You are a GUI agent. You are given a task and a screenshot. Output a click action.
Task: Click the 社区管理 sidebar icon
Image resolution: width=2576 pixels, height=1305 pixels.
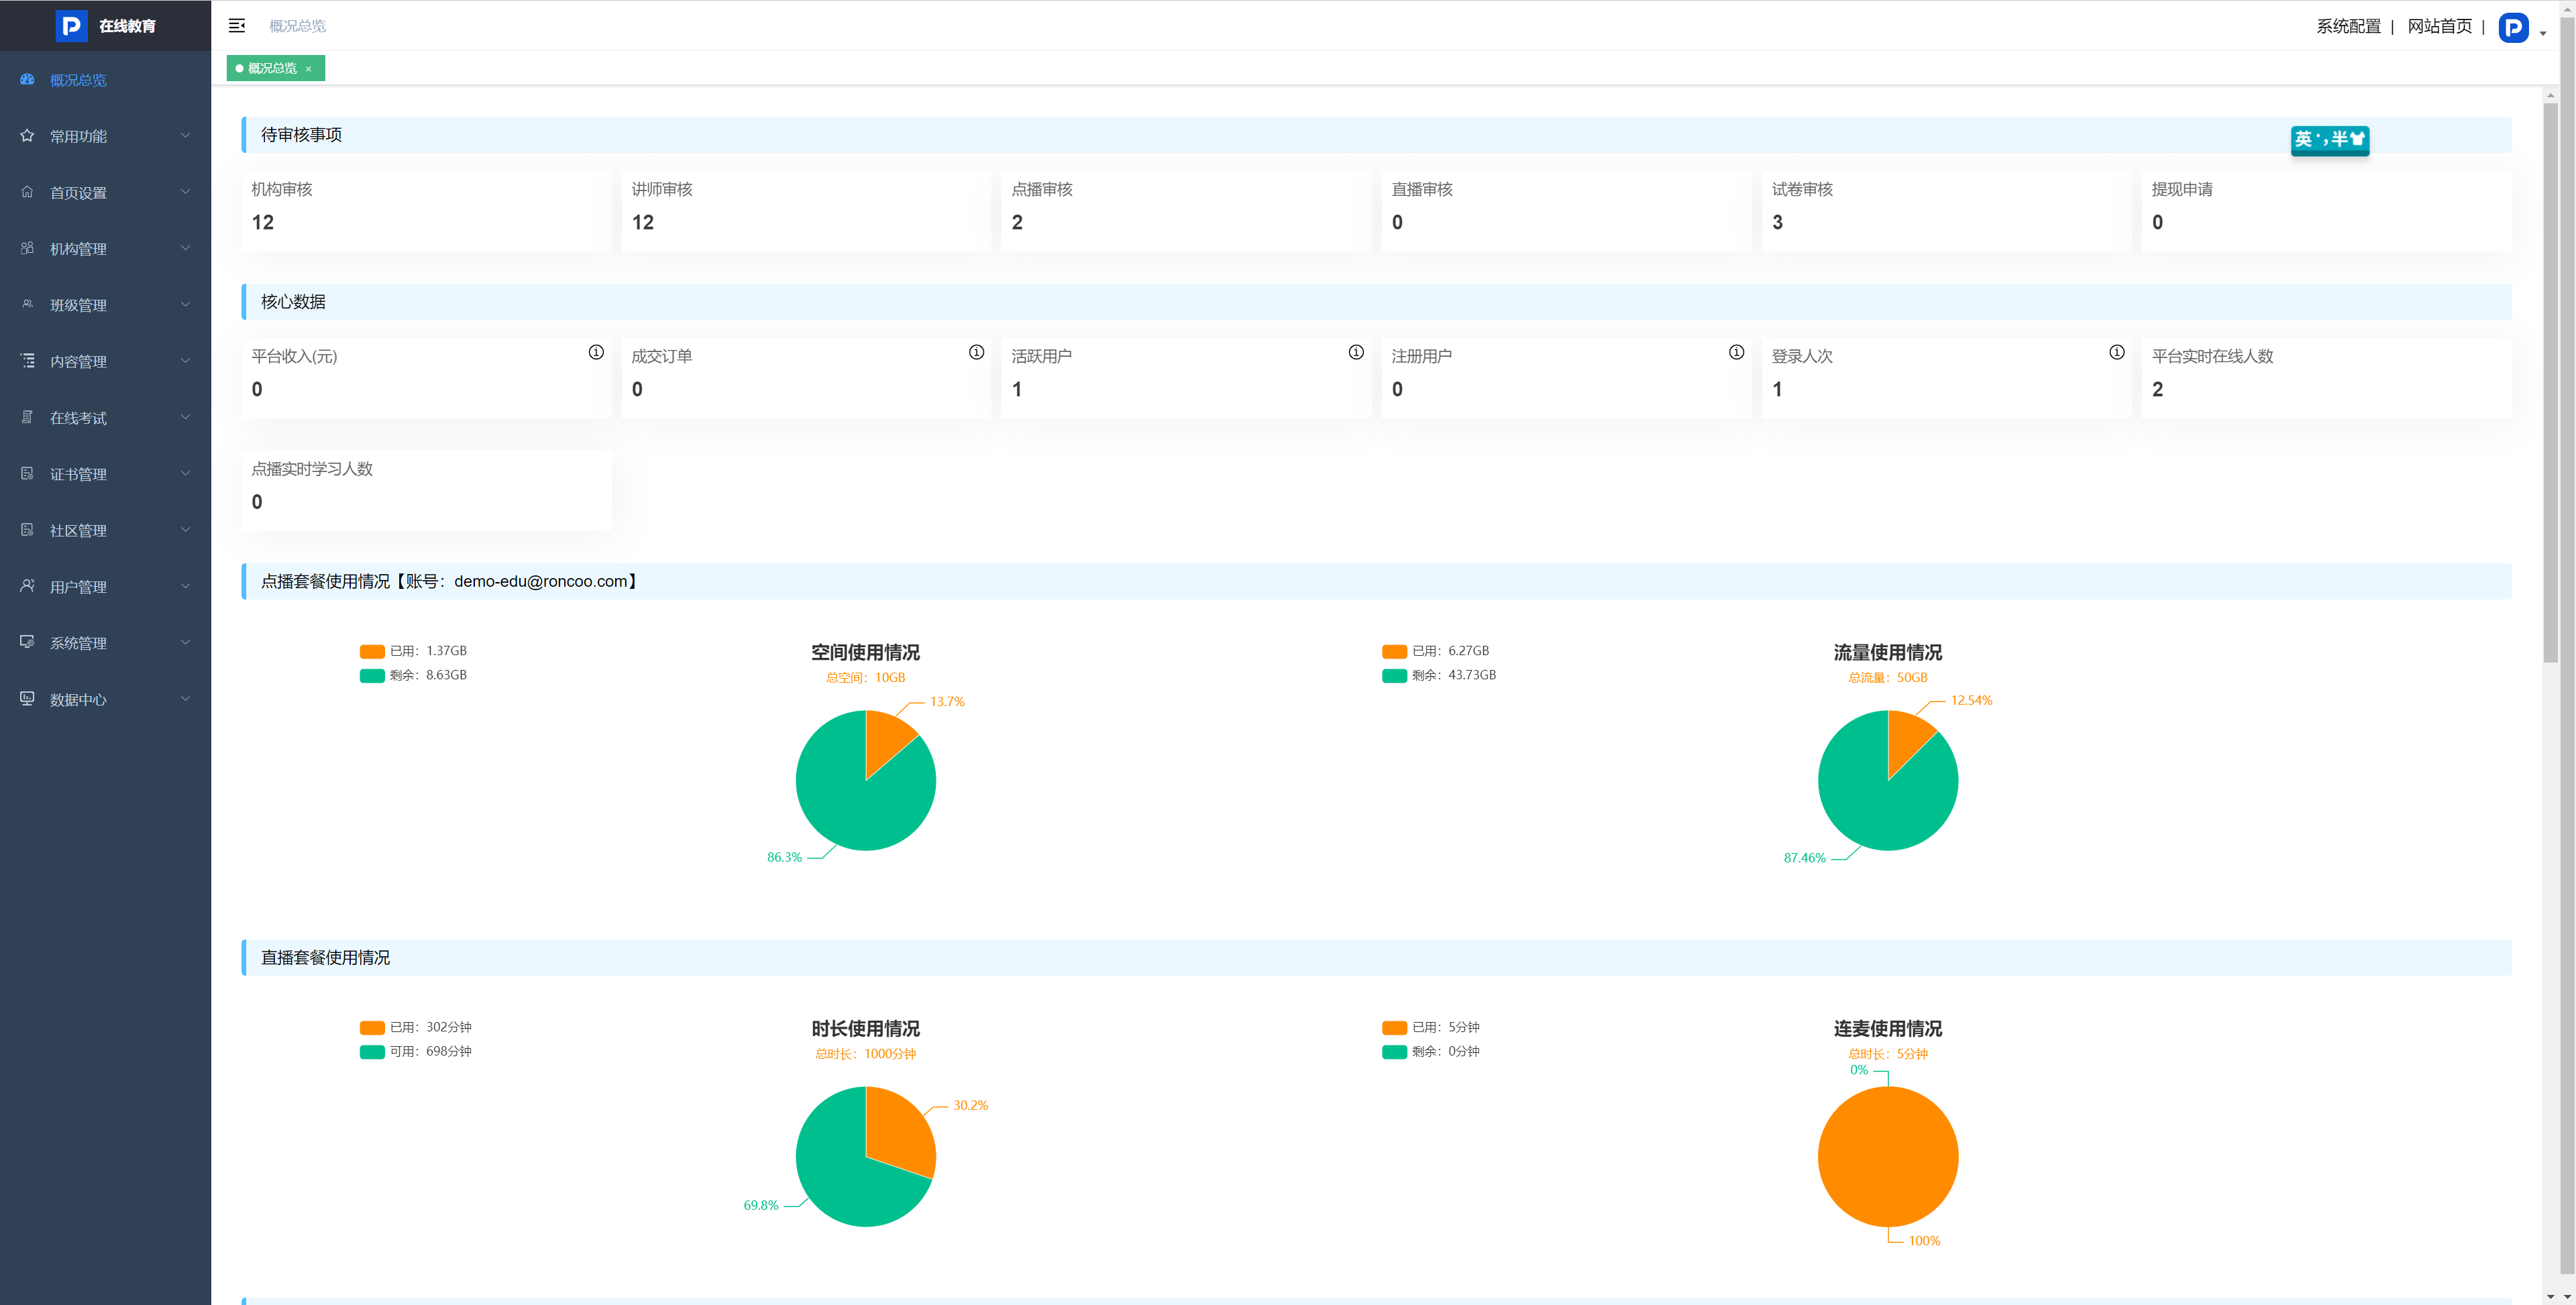click(x=27, y=530)
